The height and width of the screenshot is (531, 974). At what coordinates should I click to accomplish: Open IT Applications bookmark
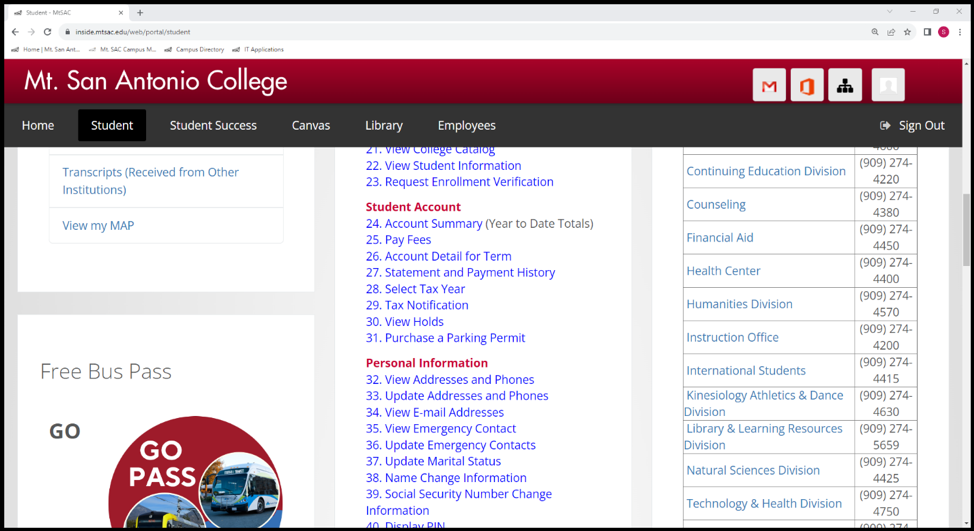(258, 50)
